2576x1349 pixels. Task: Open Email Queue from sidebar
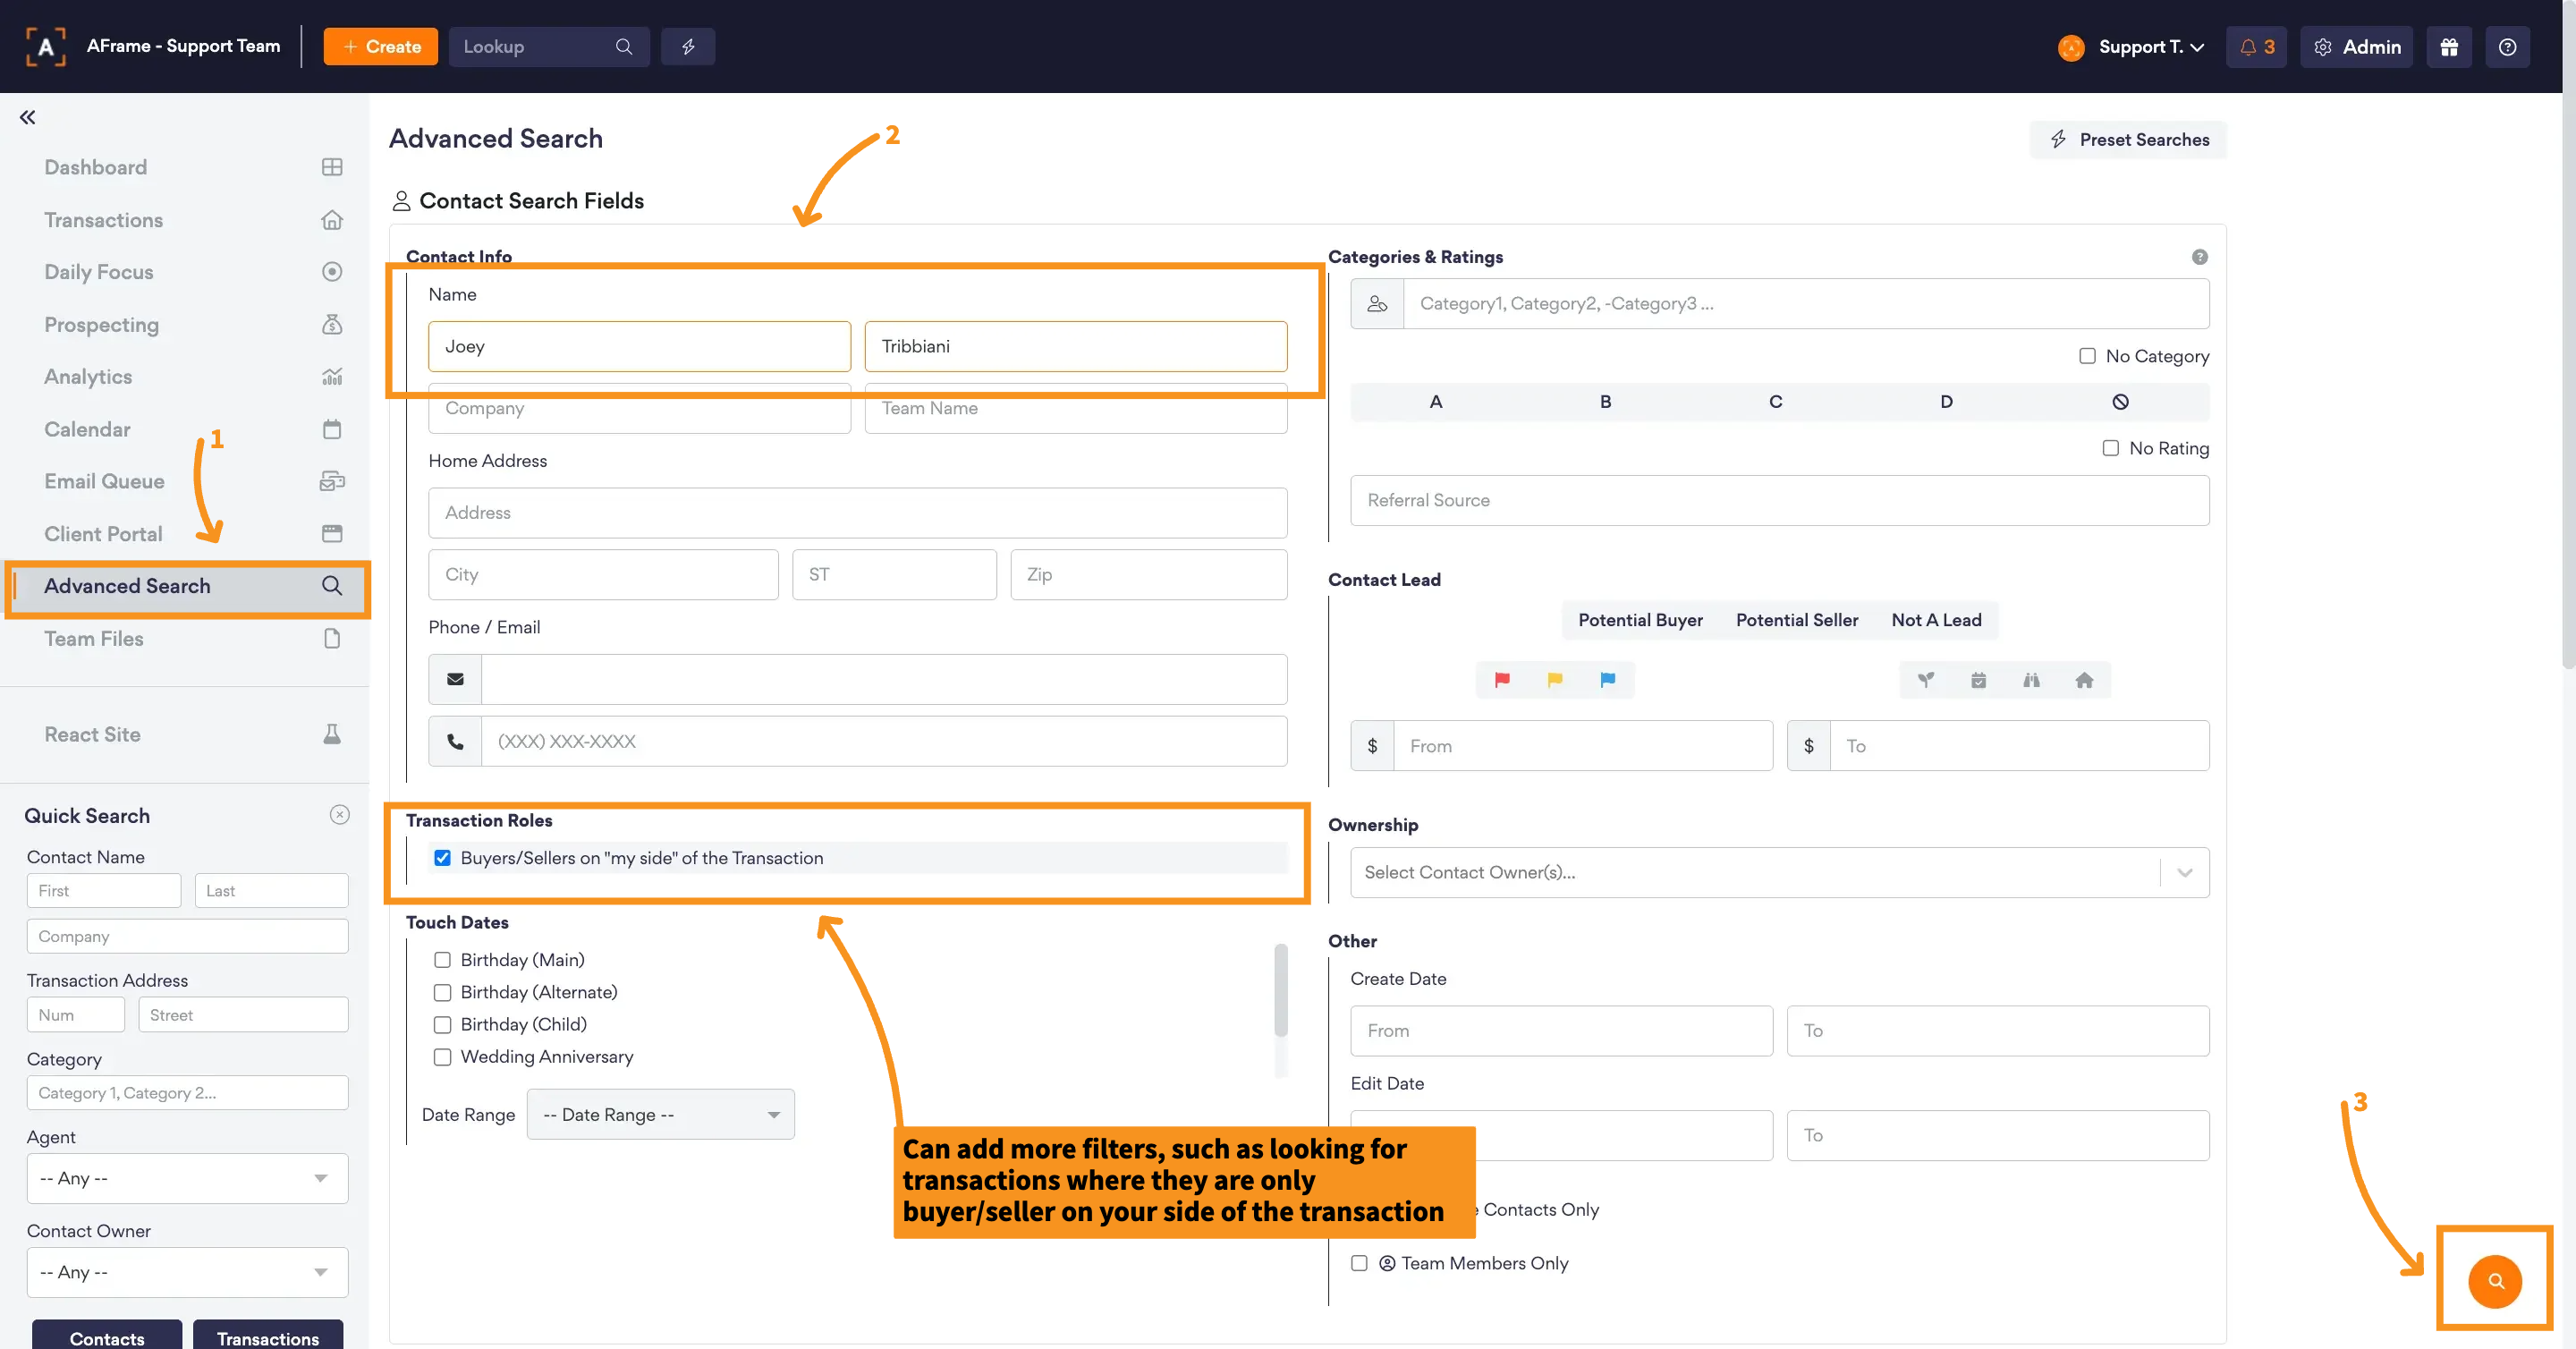click(104, 481)
